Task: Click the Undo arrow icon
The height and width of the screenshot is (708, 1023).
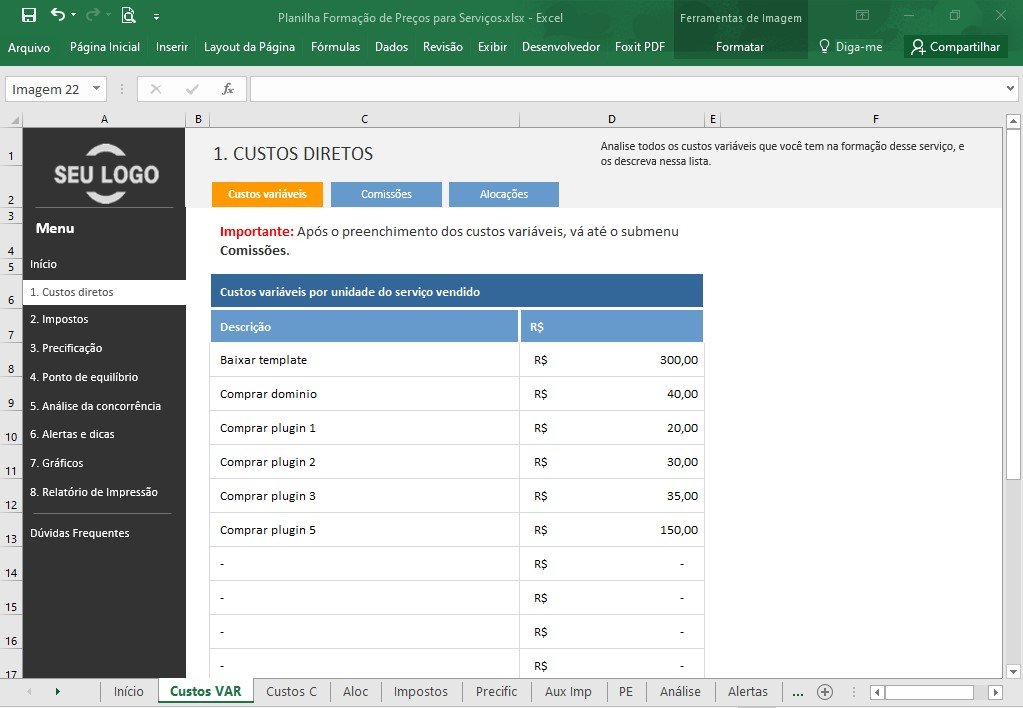Action: (x=57, y=14)
